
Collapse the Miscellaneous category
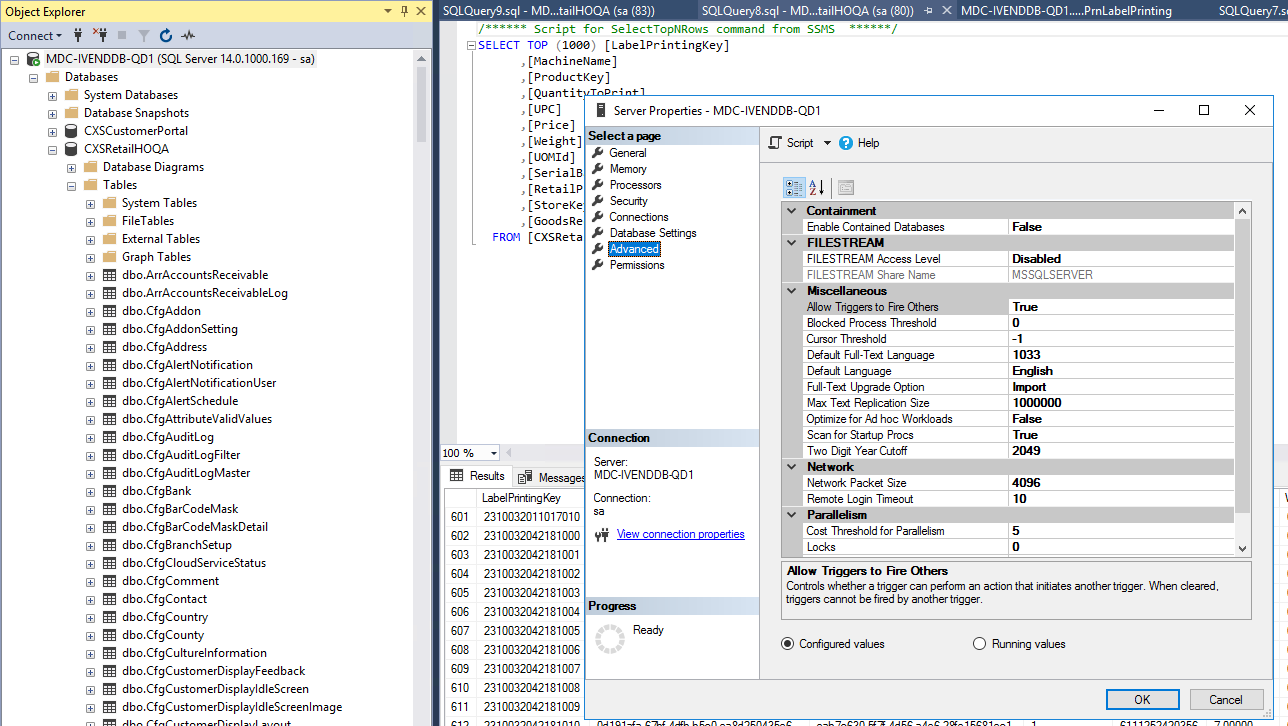coord(791,291)
